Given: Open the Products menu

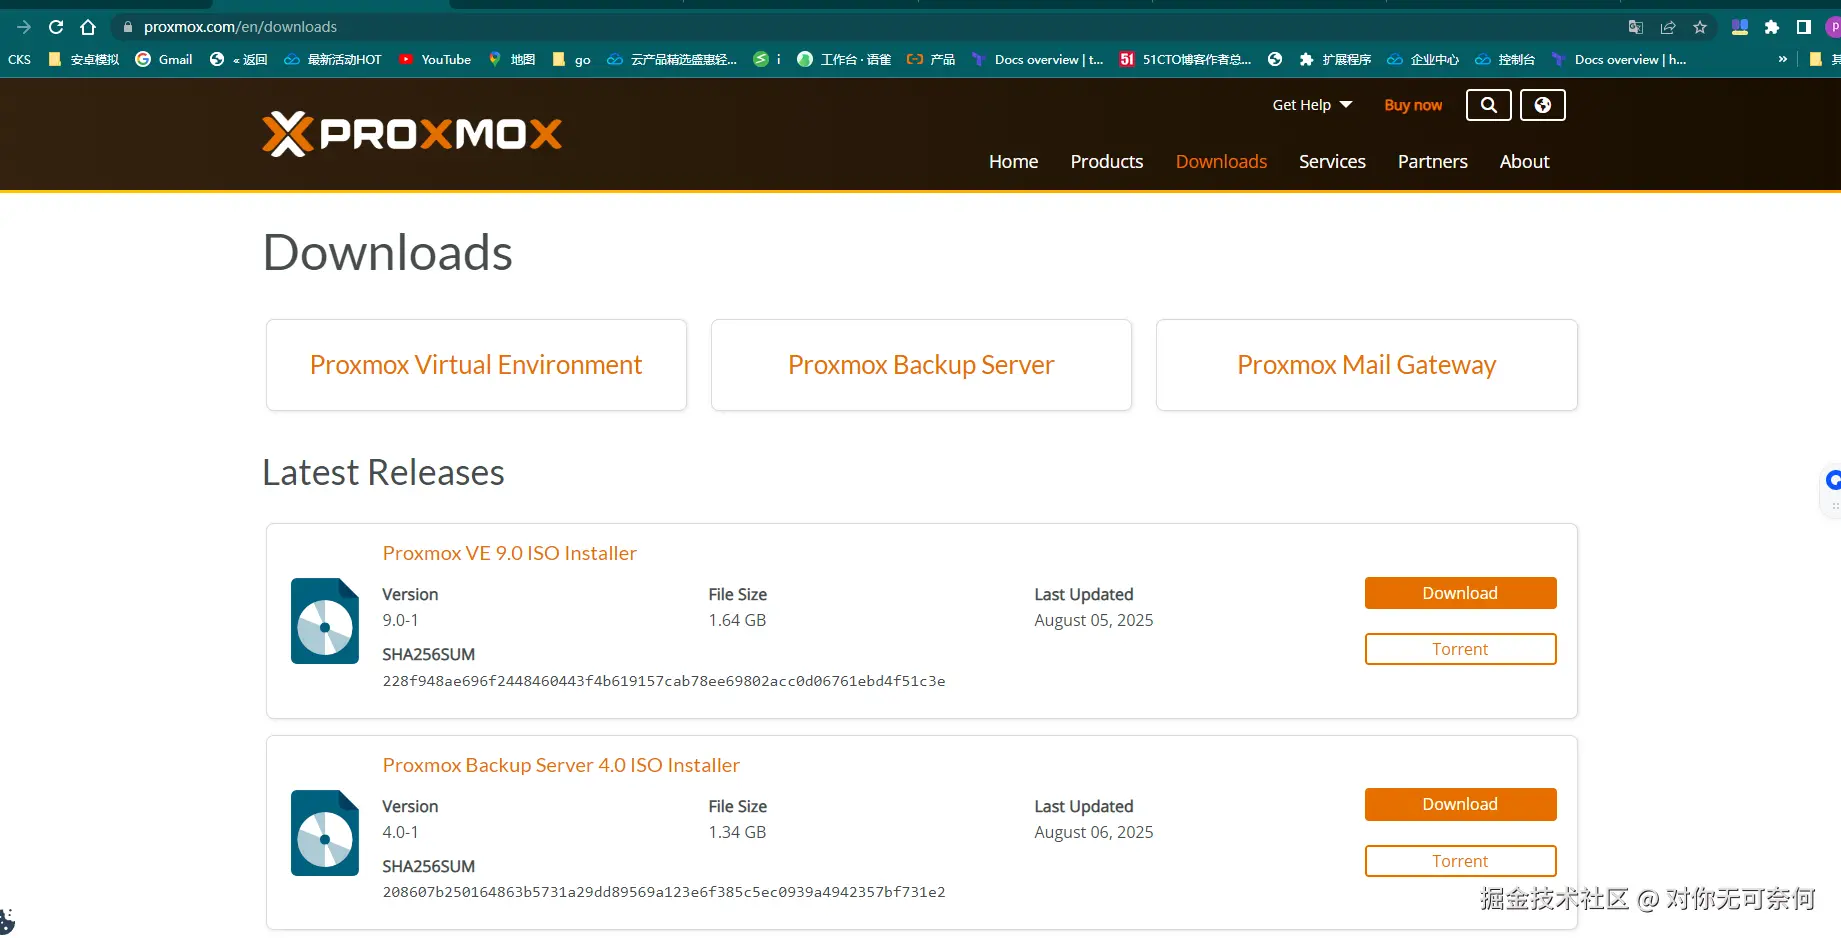Looking at the screenshot, I should coord(1107,162).
